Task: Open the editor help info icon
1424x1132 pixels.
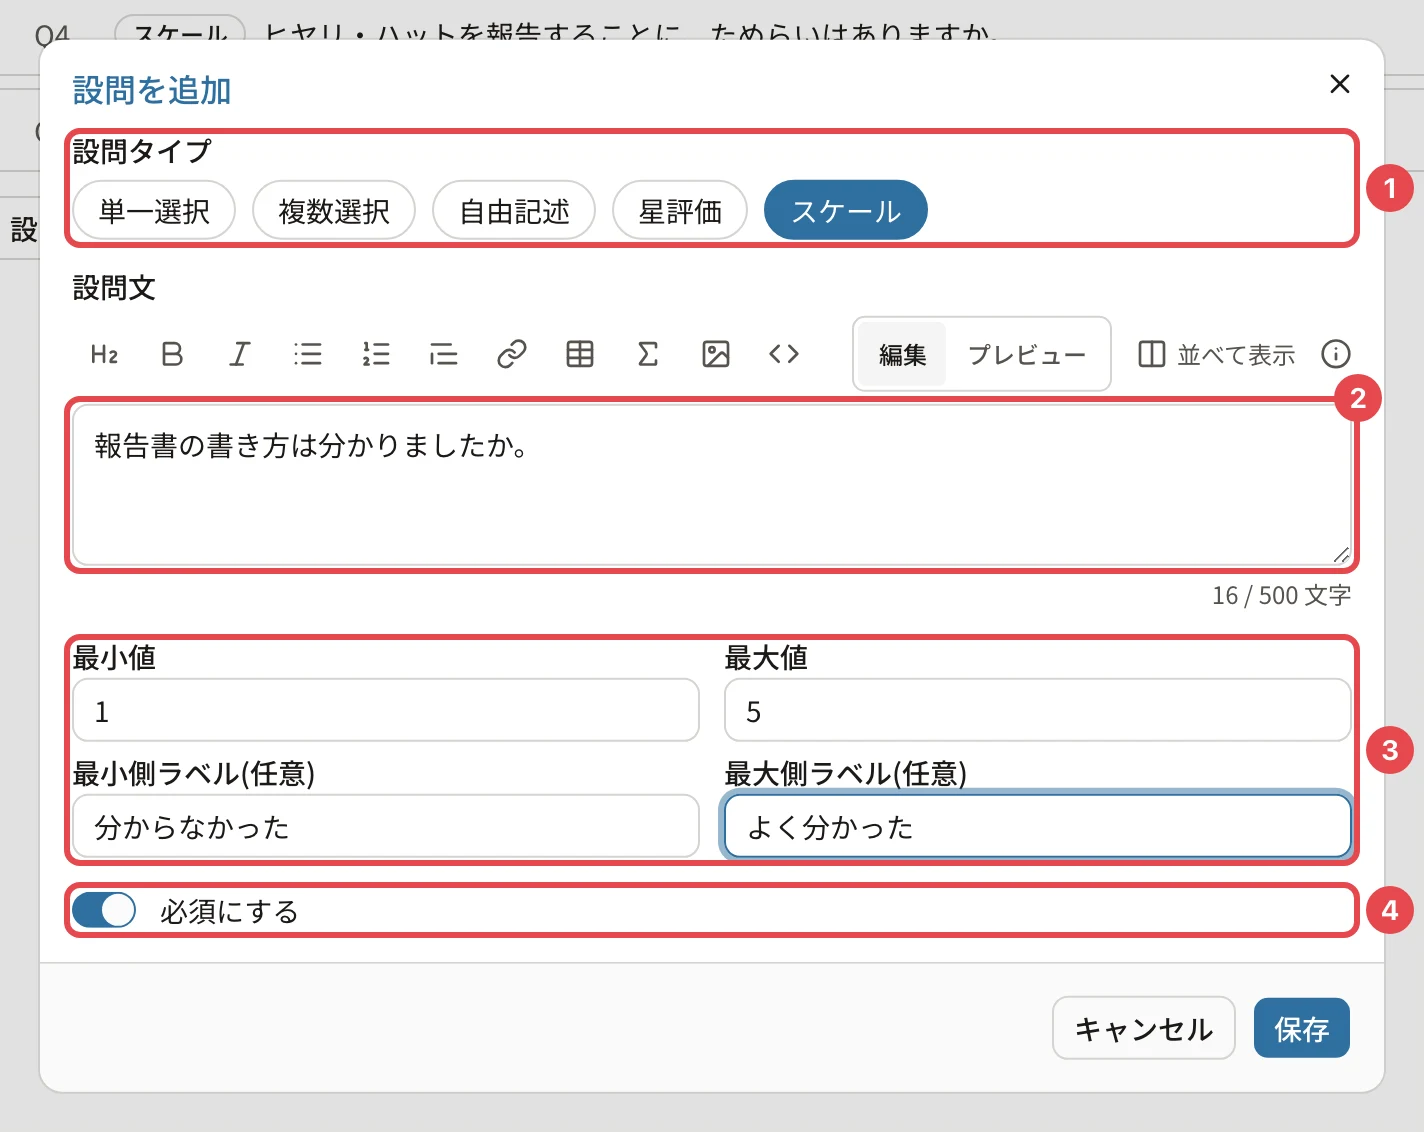Action: pyautogui.click(x=1336, y=354)
